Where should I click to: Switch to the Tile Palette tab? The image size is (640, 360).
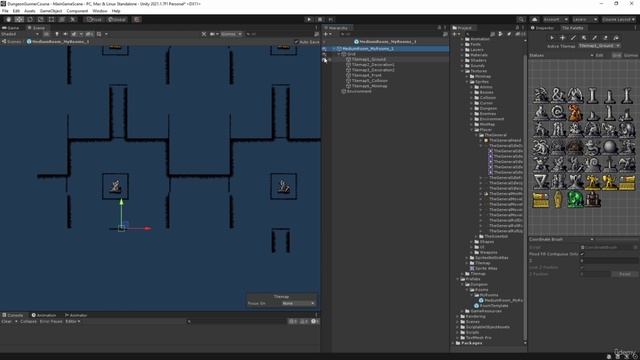tap(573, 28)
